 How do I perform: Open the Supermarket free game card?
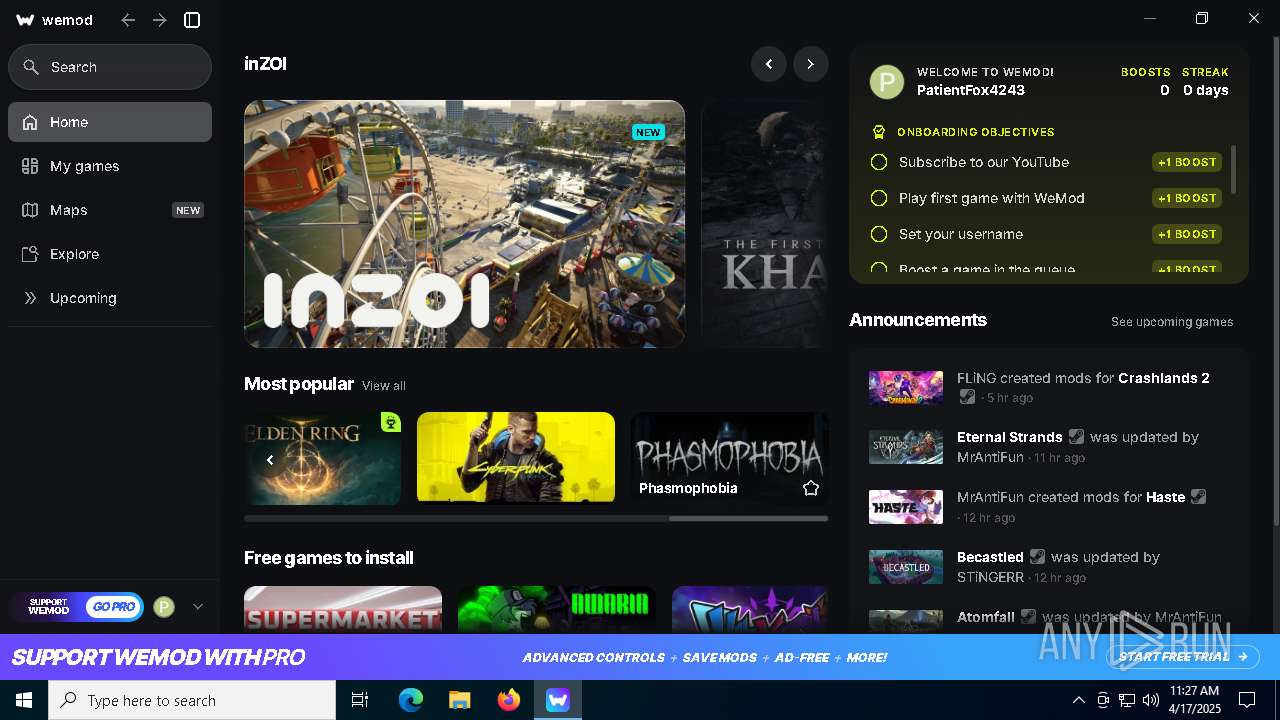pyautogui.click(x=343, y=609)
